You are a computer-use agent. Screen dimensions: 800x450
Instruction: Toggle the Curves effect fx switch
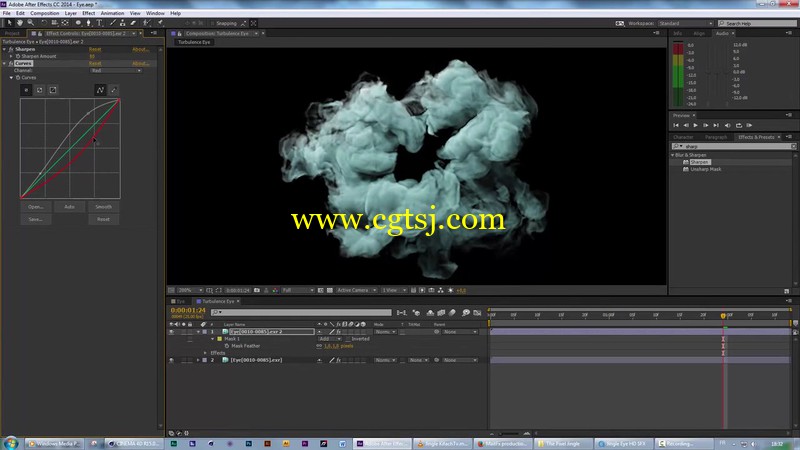pos(11,64)
